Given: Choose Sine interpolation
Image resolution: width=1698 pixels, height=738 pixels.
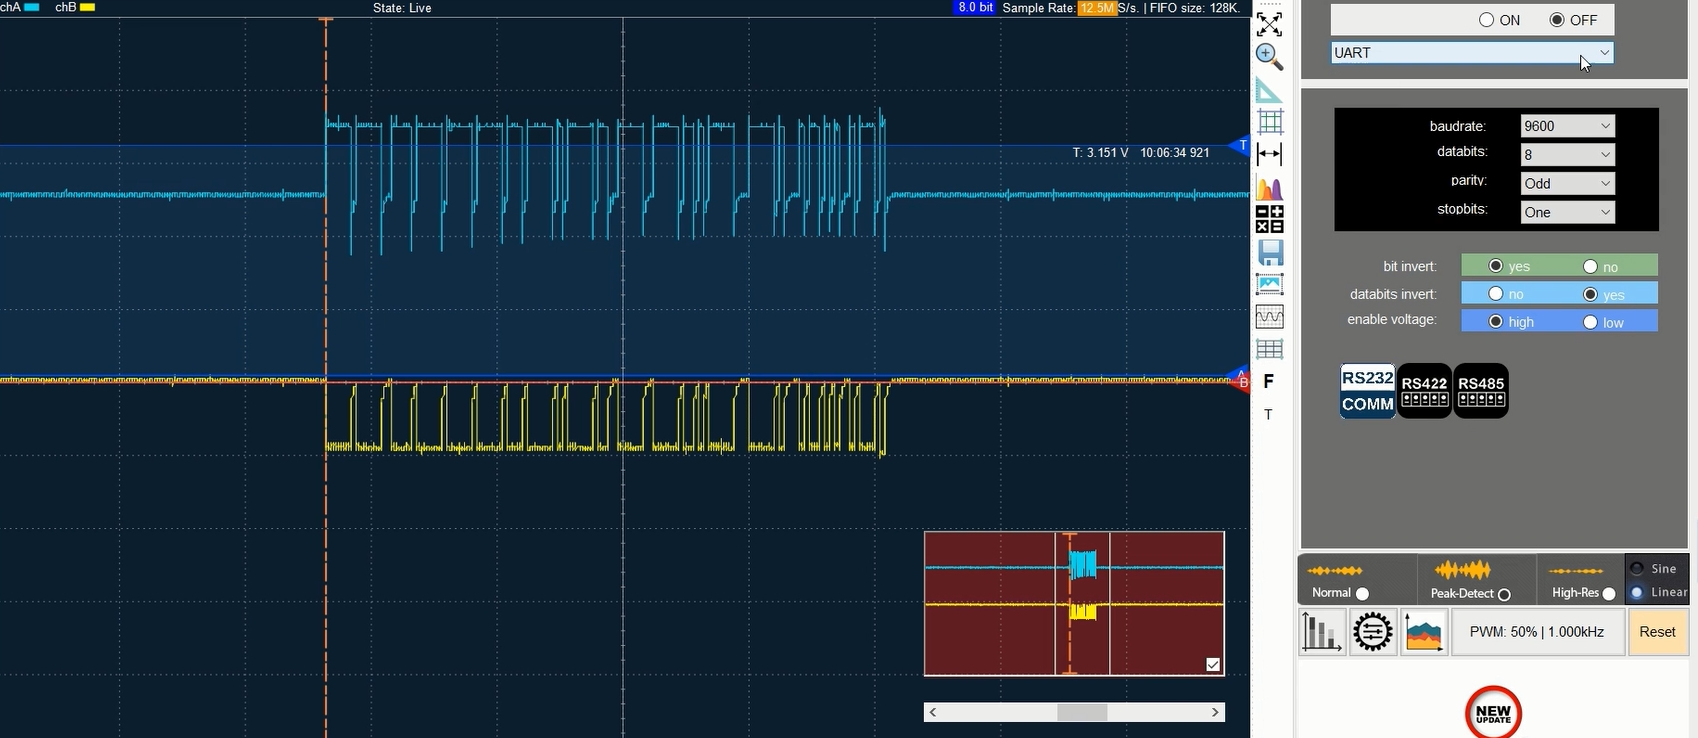Looking at the screenshot, I should (1637, 569).
